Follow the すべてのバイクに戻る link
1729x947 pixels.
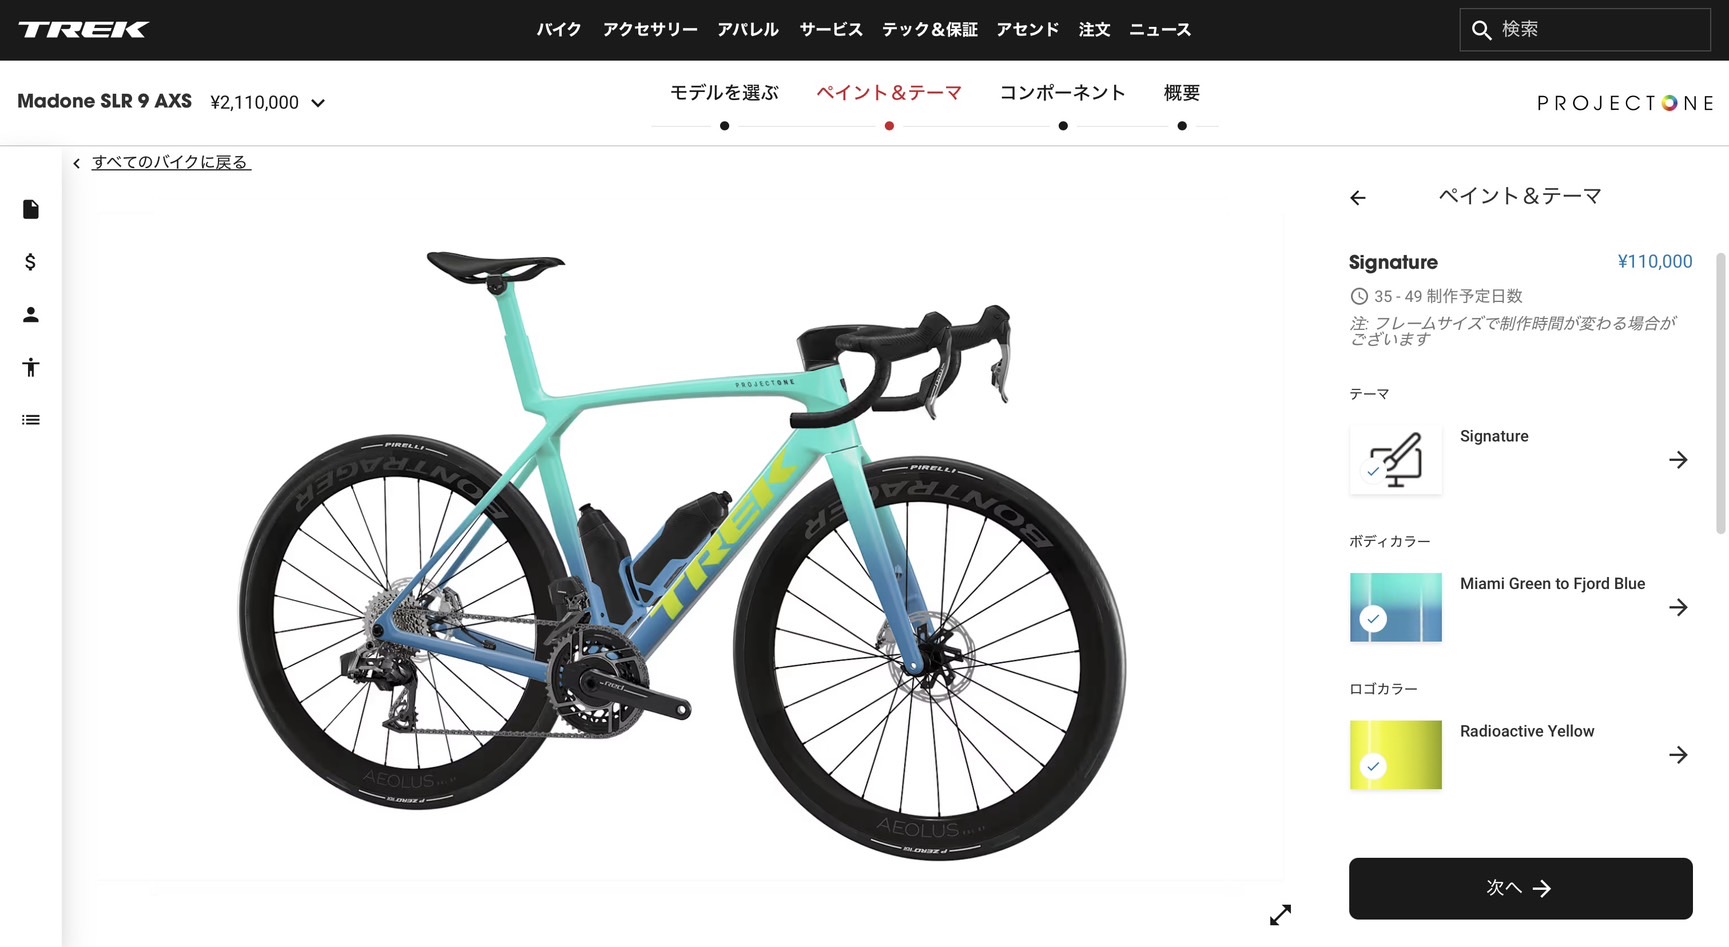170,162
